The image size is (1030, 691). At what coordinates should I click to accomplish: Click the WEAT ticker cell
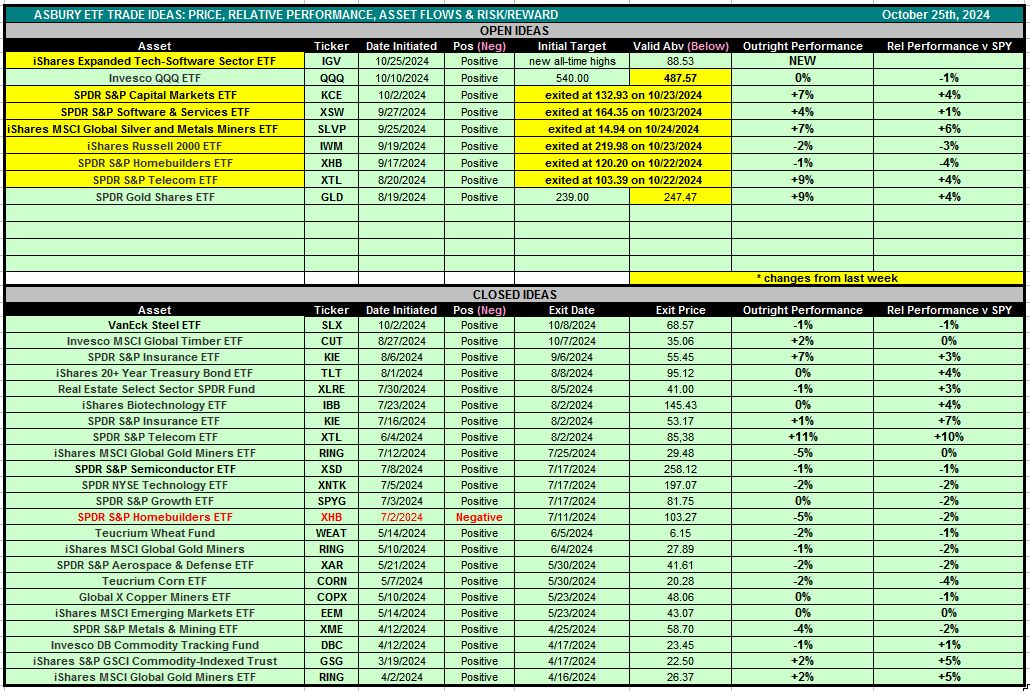(x=330, y=533)
